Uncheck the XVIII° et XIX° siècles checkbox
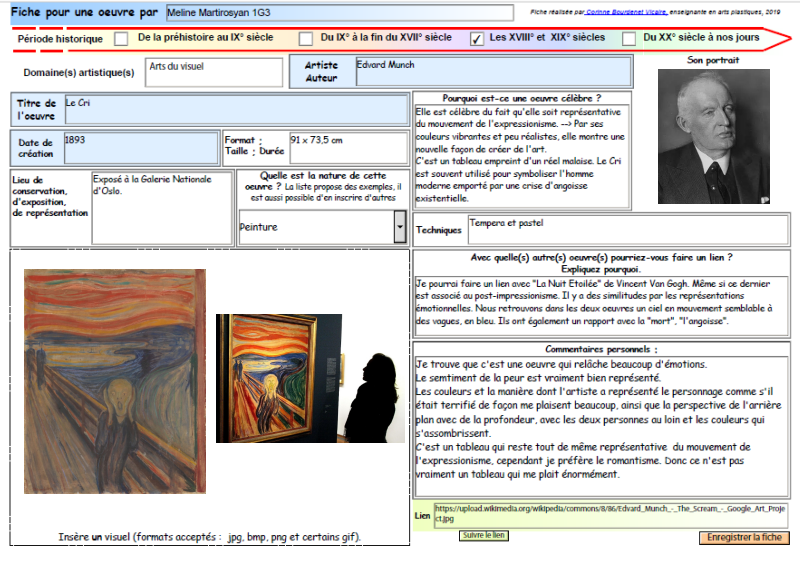The height and width of the screenshot is (566, 800). coord(477,39)
